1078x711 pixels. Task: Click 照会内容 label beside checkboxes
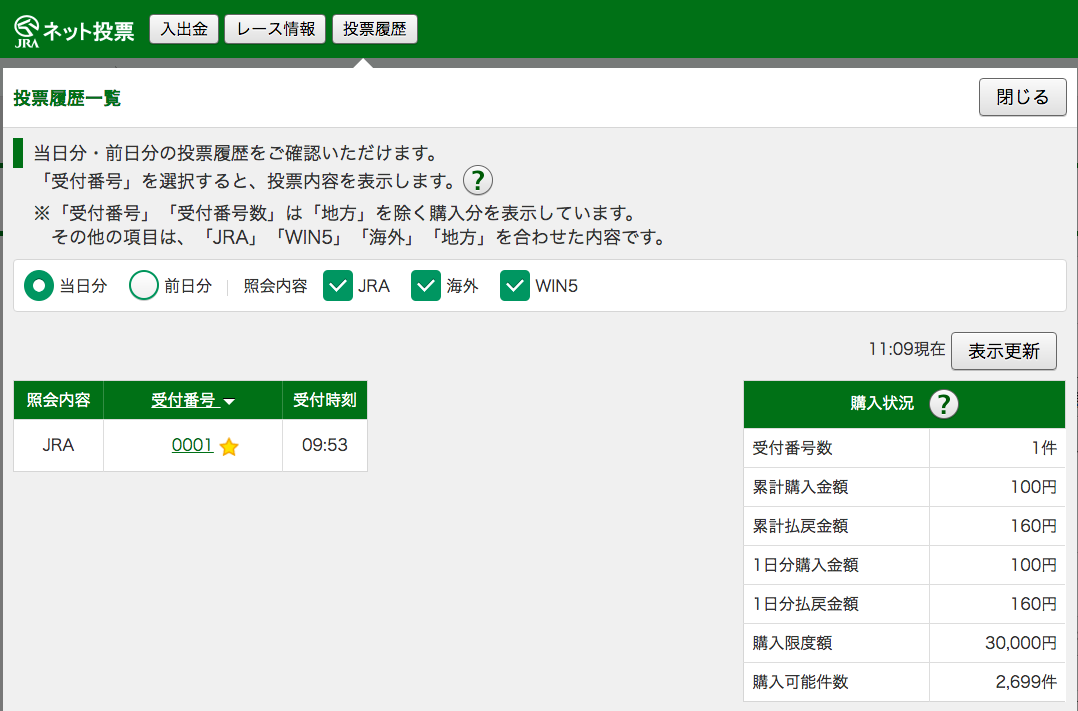point(275,286)
